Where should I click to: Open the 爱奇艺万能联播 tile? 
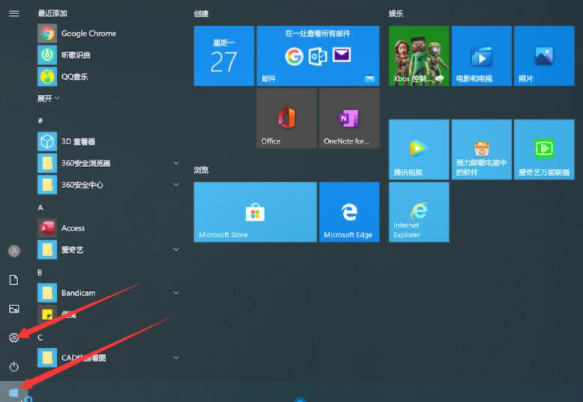pos(544,149)
